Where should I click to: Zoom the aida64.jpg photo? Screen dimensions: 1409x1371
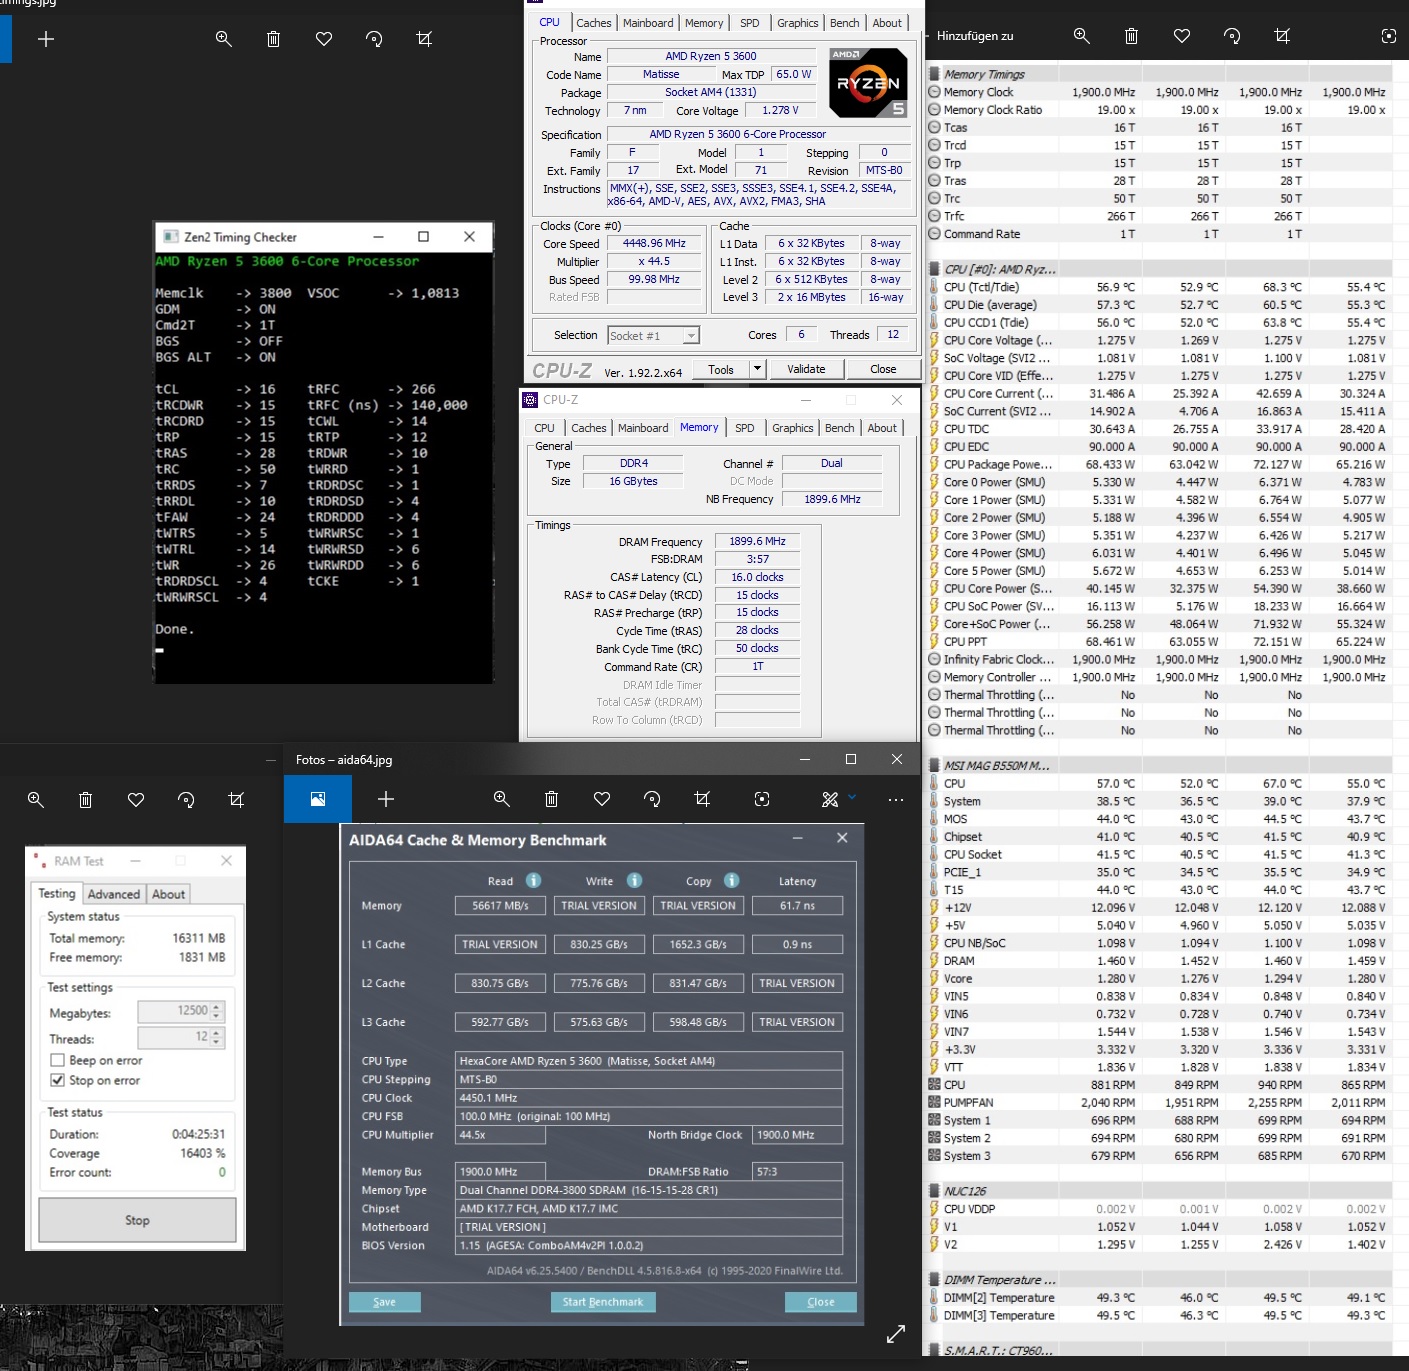tap(502, 799)
